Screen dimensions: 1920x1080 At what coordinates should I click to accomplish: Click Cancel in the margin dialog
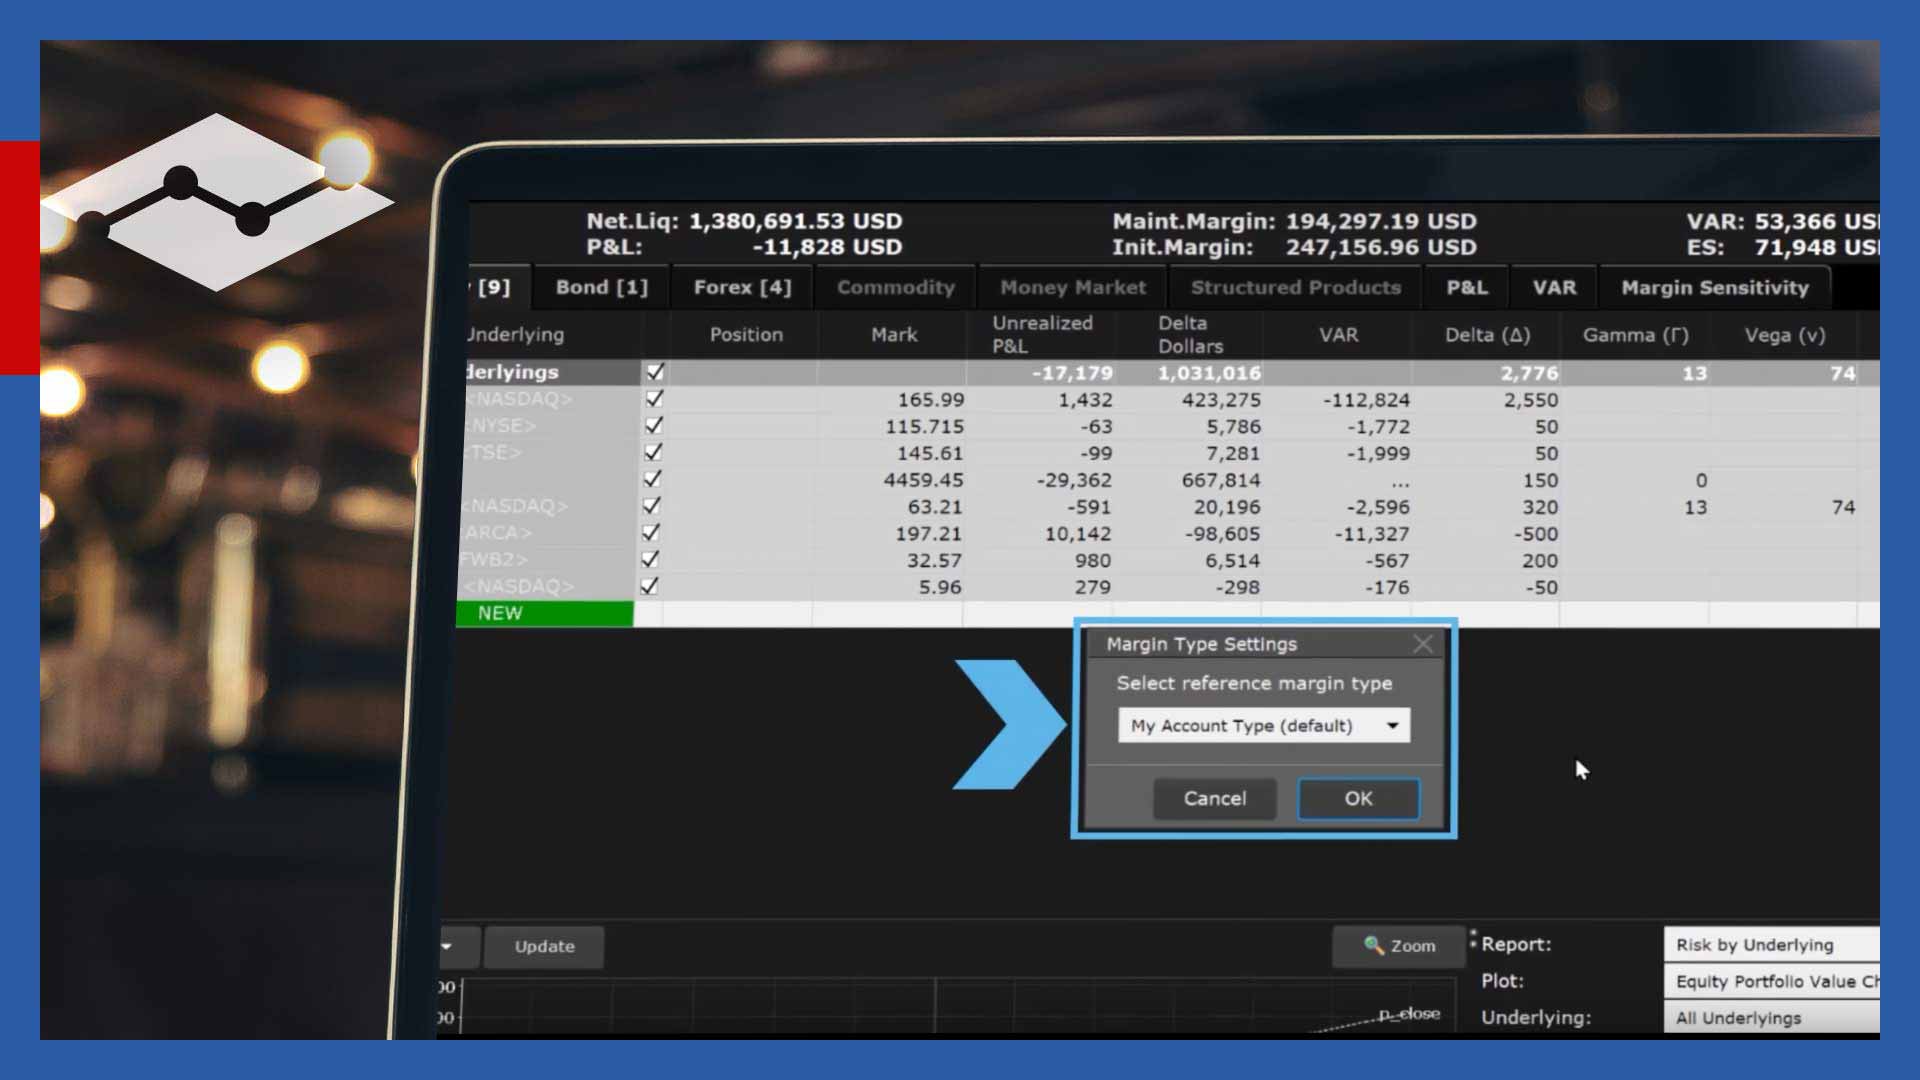(x=1214, y=799)
